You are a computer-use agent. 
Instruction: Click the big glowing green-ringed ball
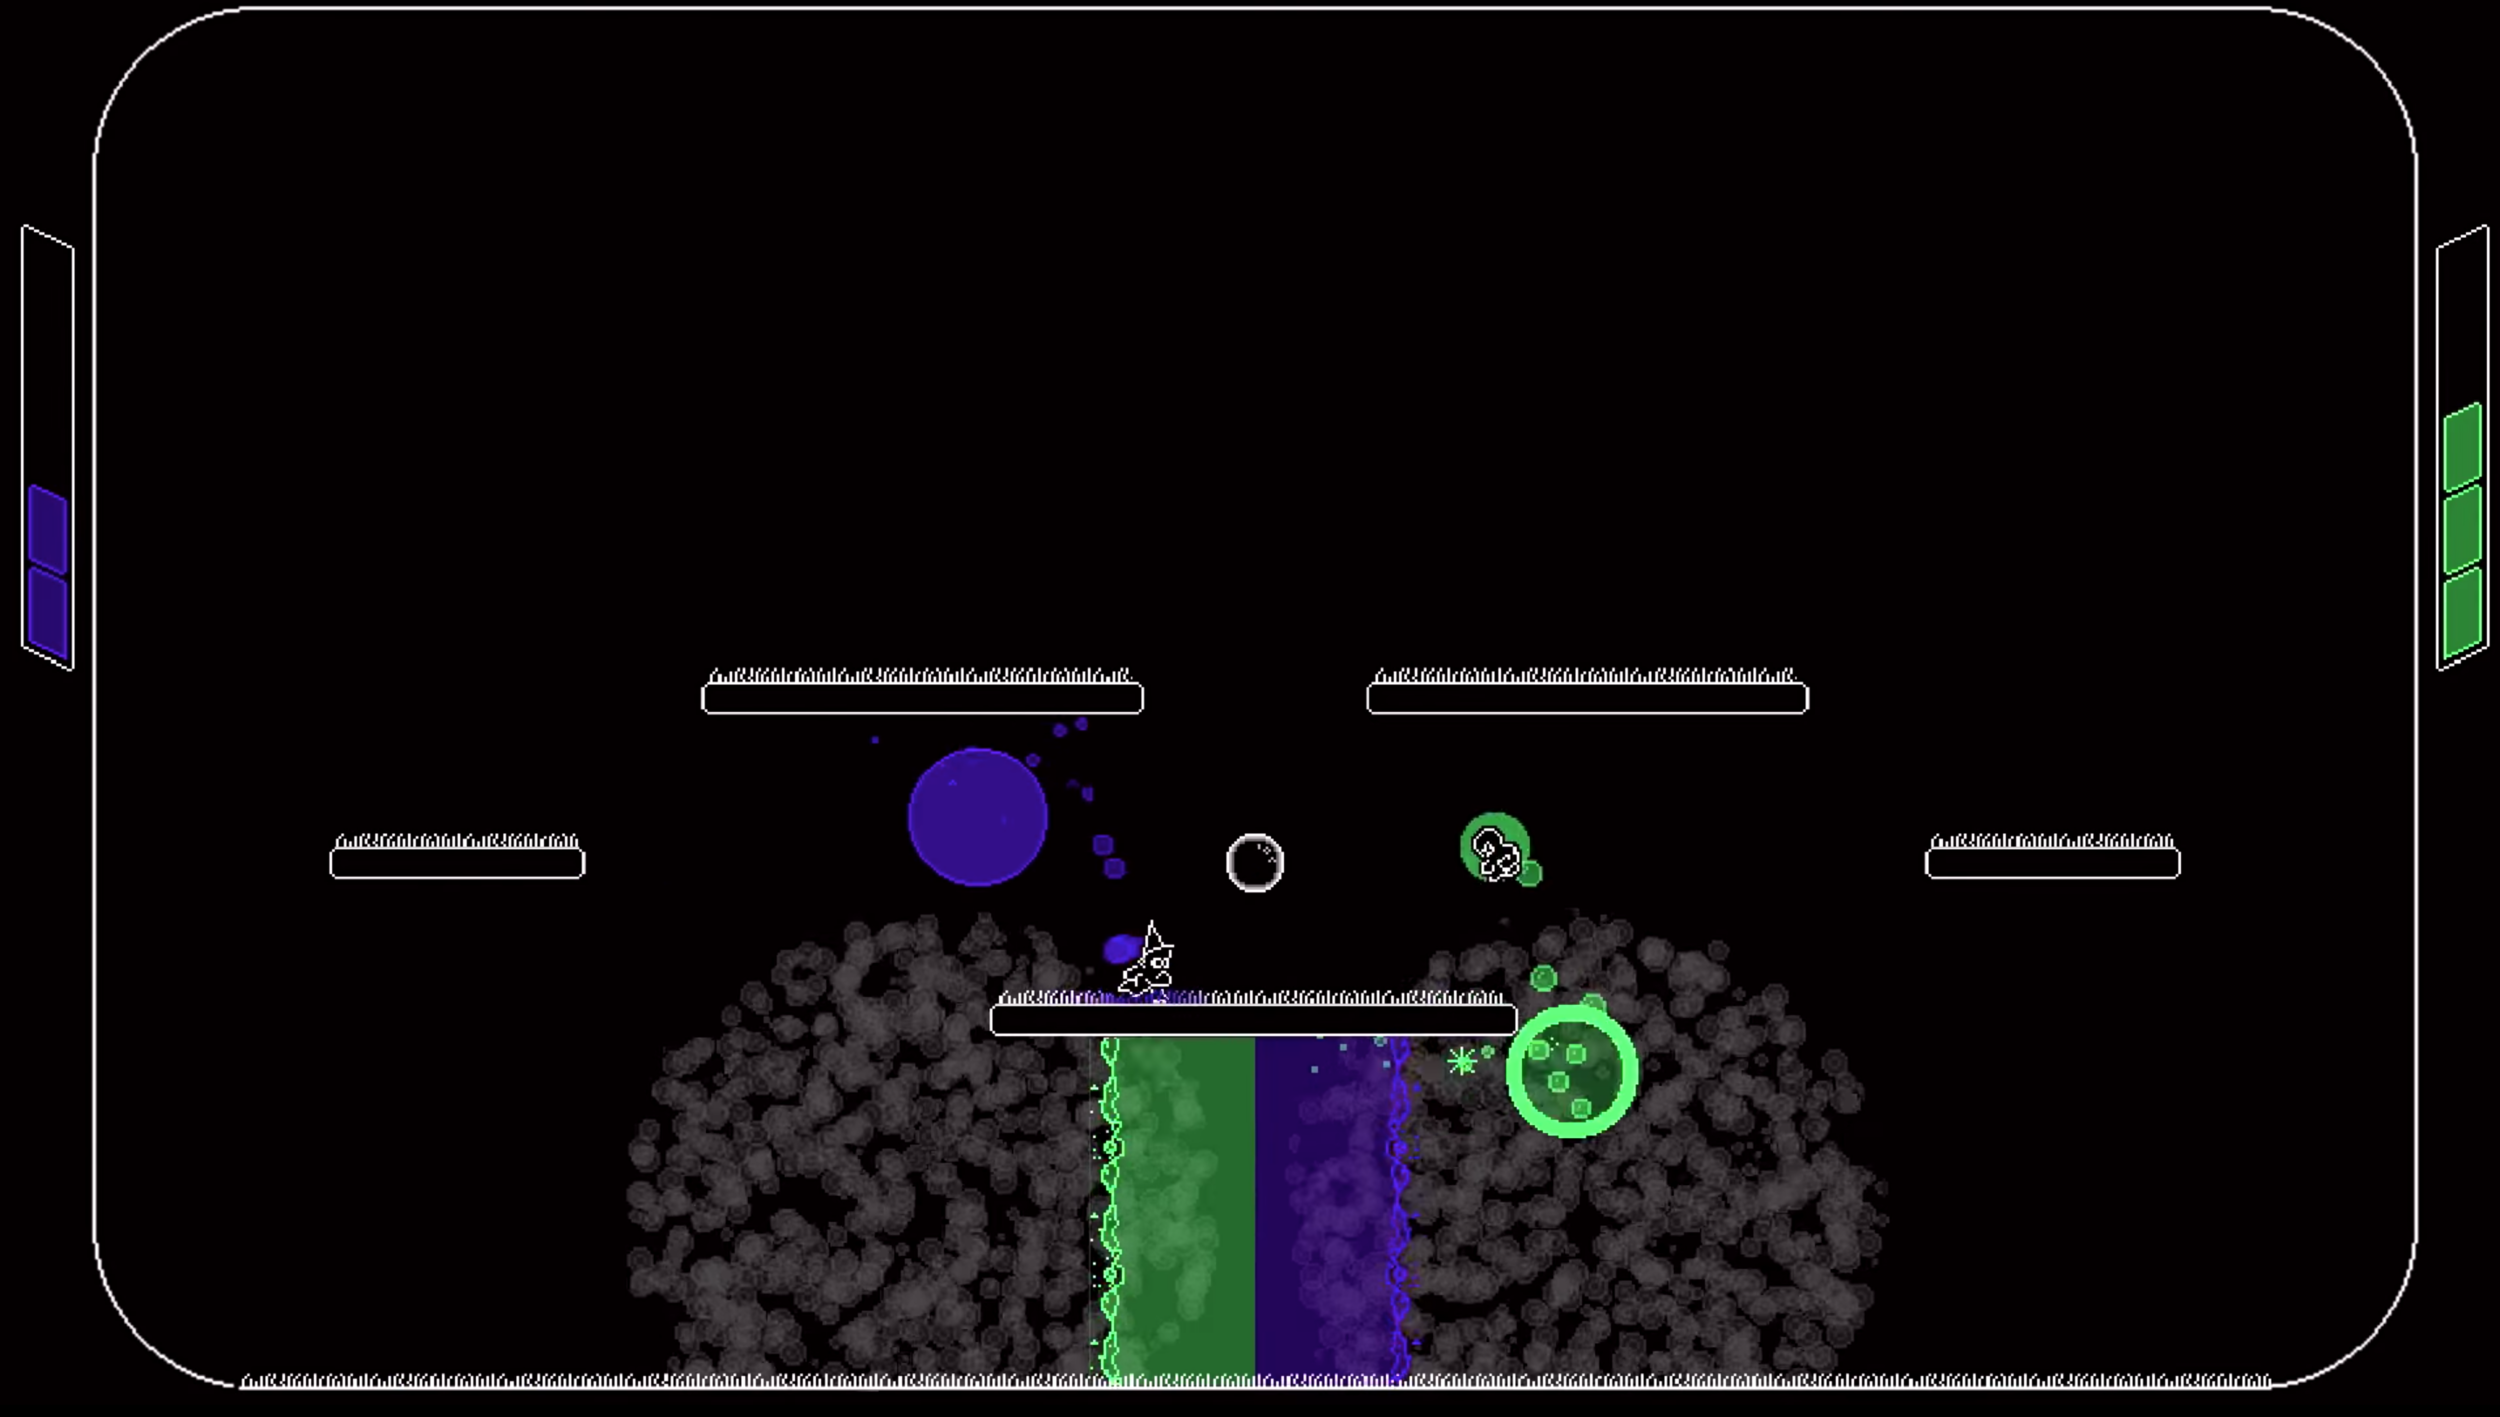pyautogui.click(x=1571, y=1071)
